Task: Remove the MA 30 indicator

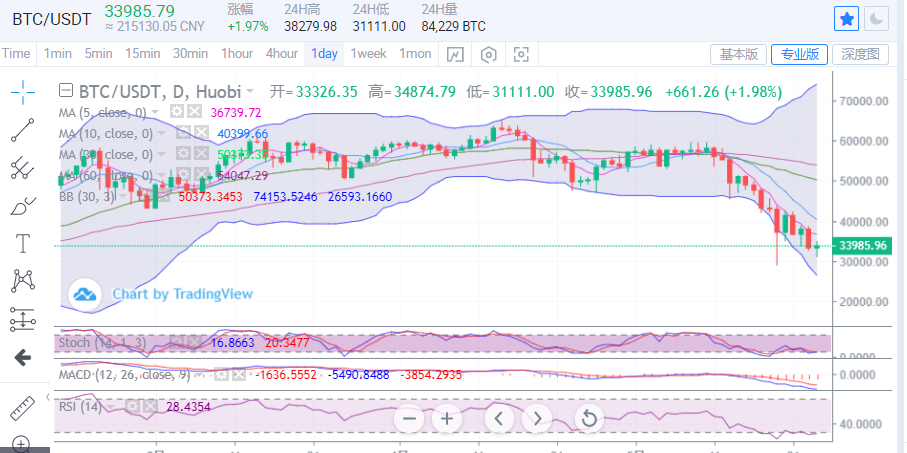Action: 201,154
